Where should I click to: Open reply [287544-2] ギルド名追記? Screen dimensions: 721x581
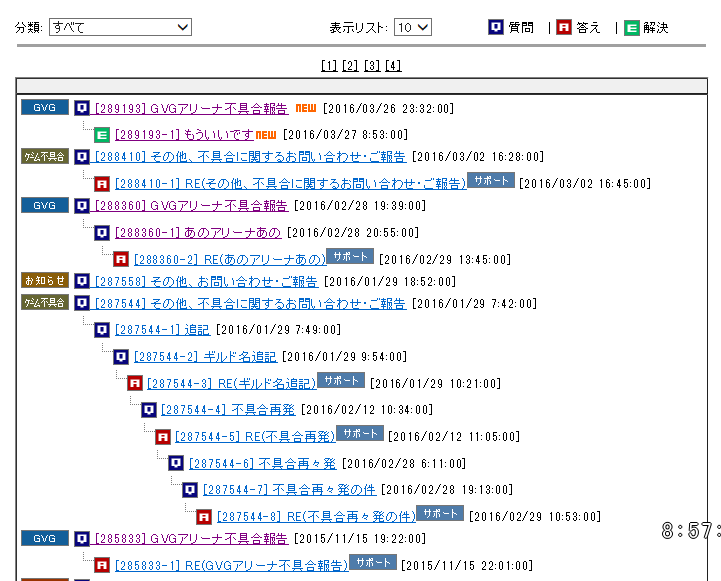click(206, 357)
